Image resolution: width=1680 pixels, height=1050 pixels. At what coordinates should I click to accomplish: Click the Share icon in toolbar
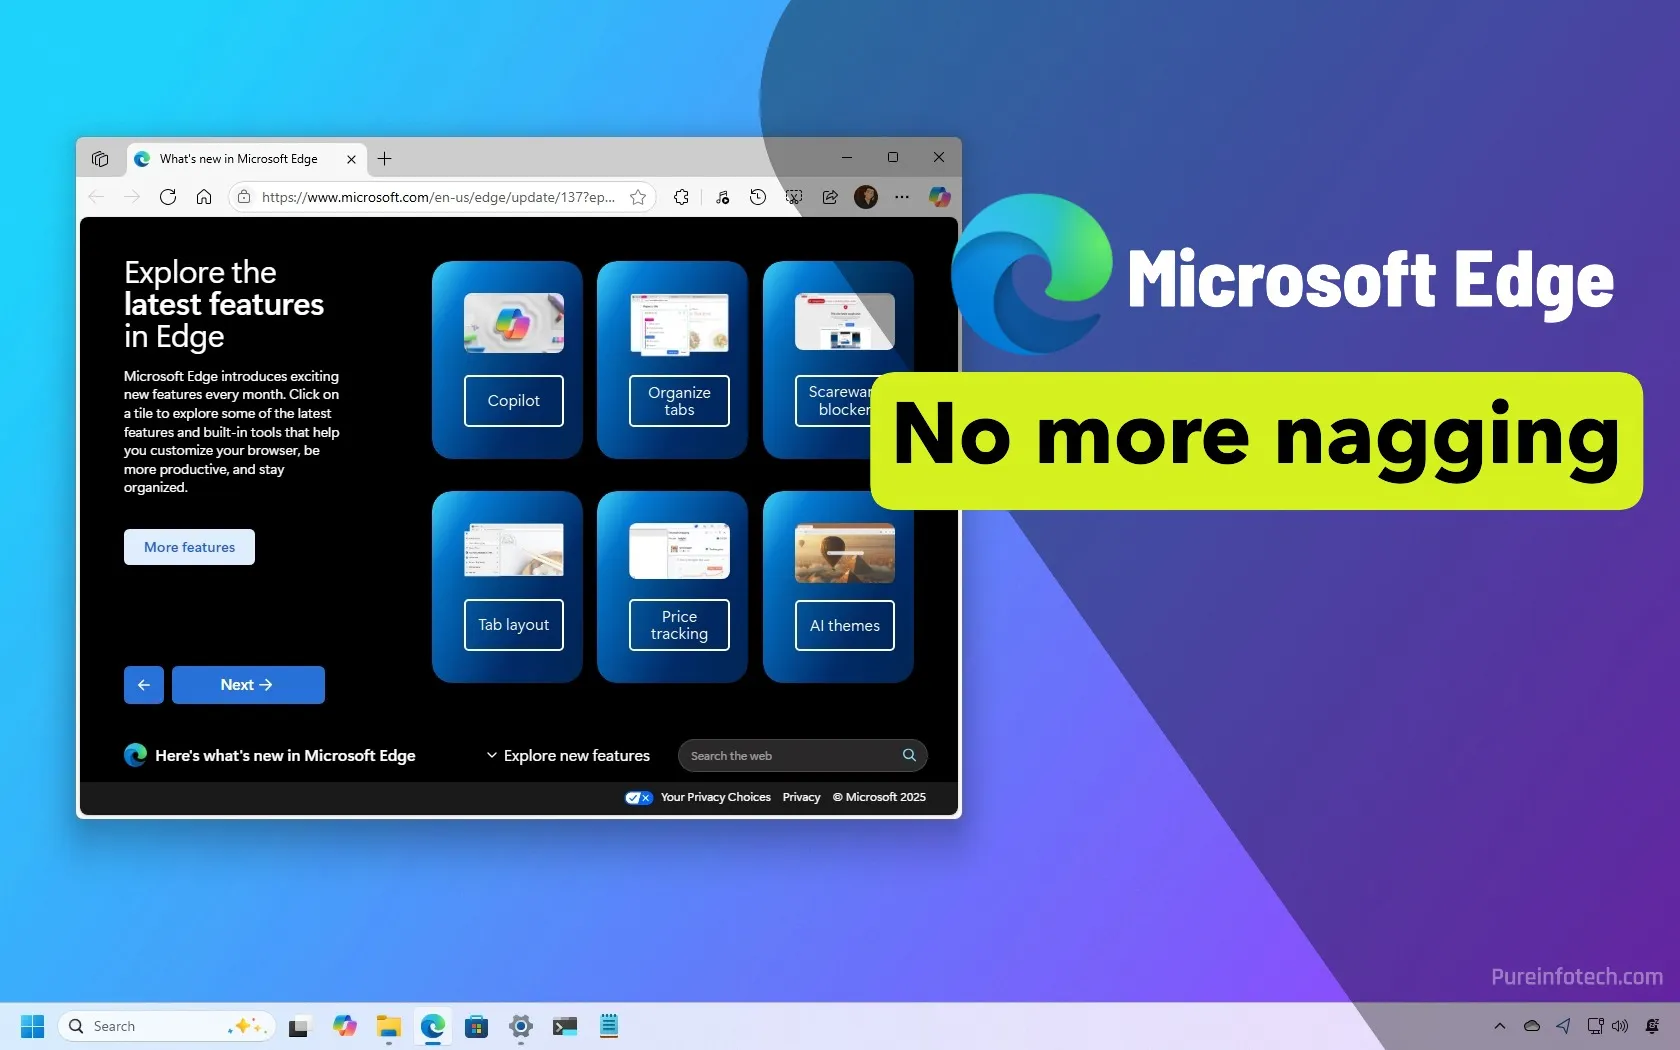tap(830, 197)
